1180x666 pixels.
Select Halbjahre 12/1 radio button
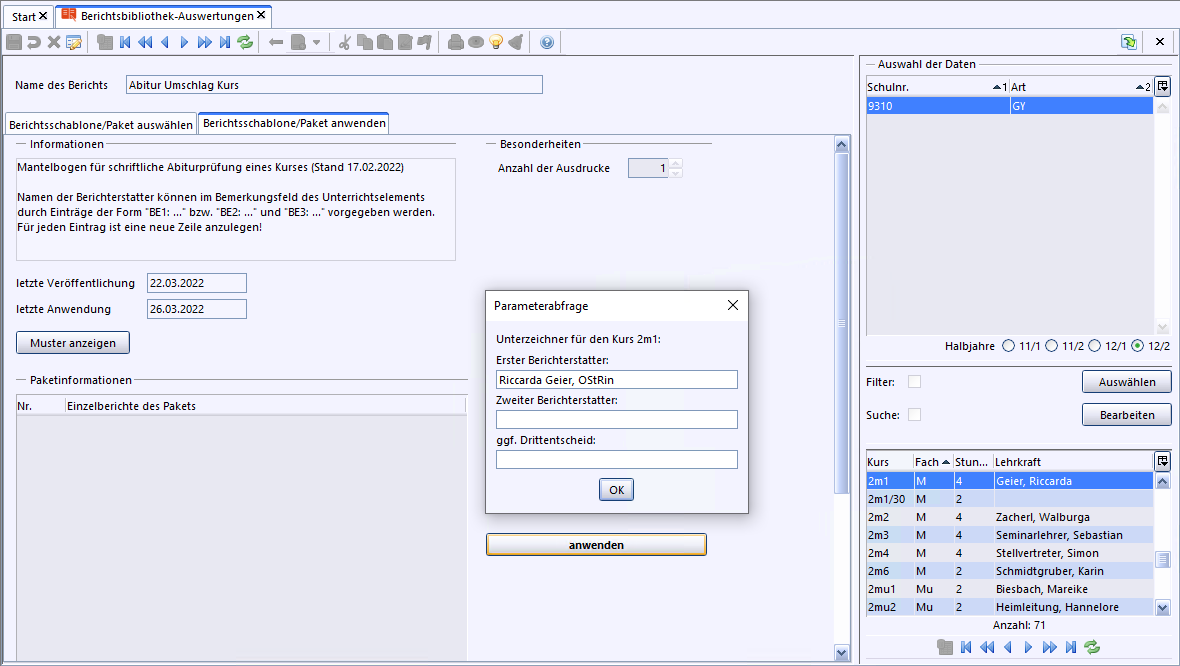point(1094,345)
